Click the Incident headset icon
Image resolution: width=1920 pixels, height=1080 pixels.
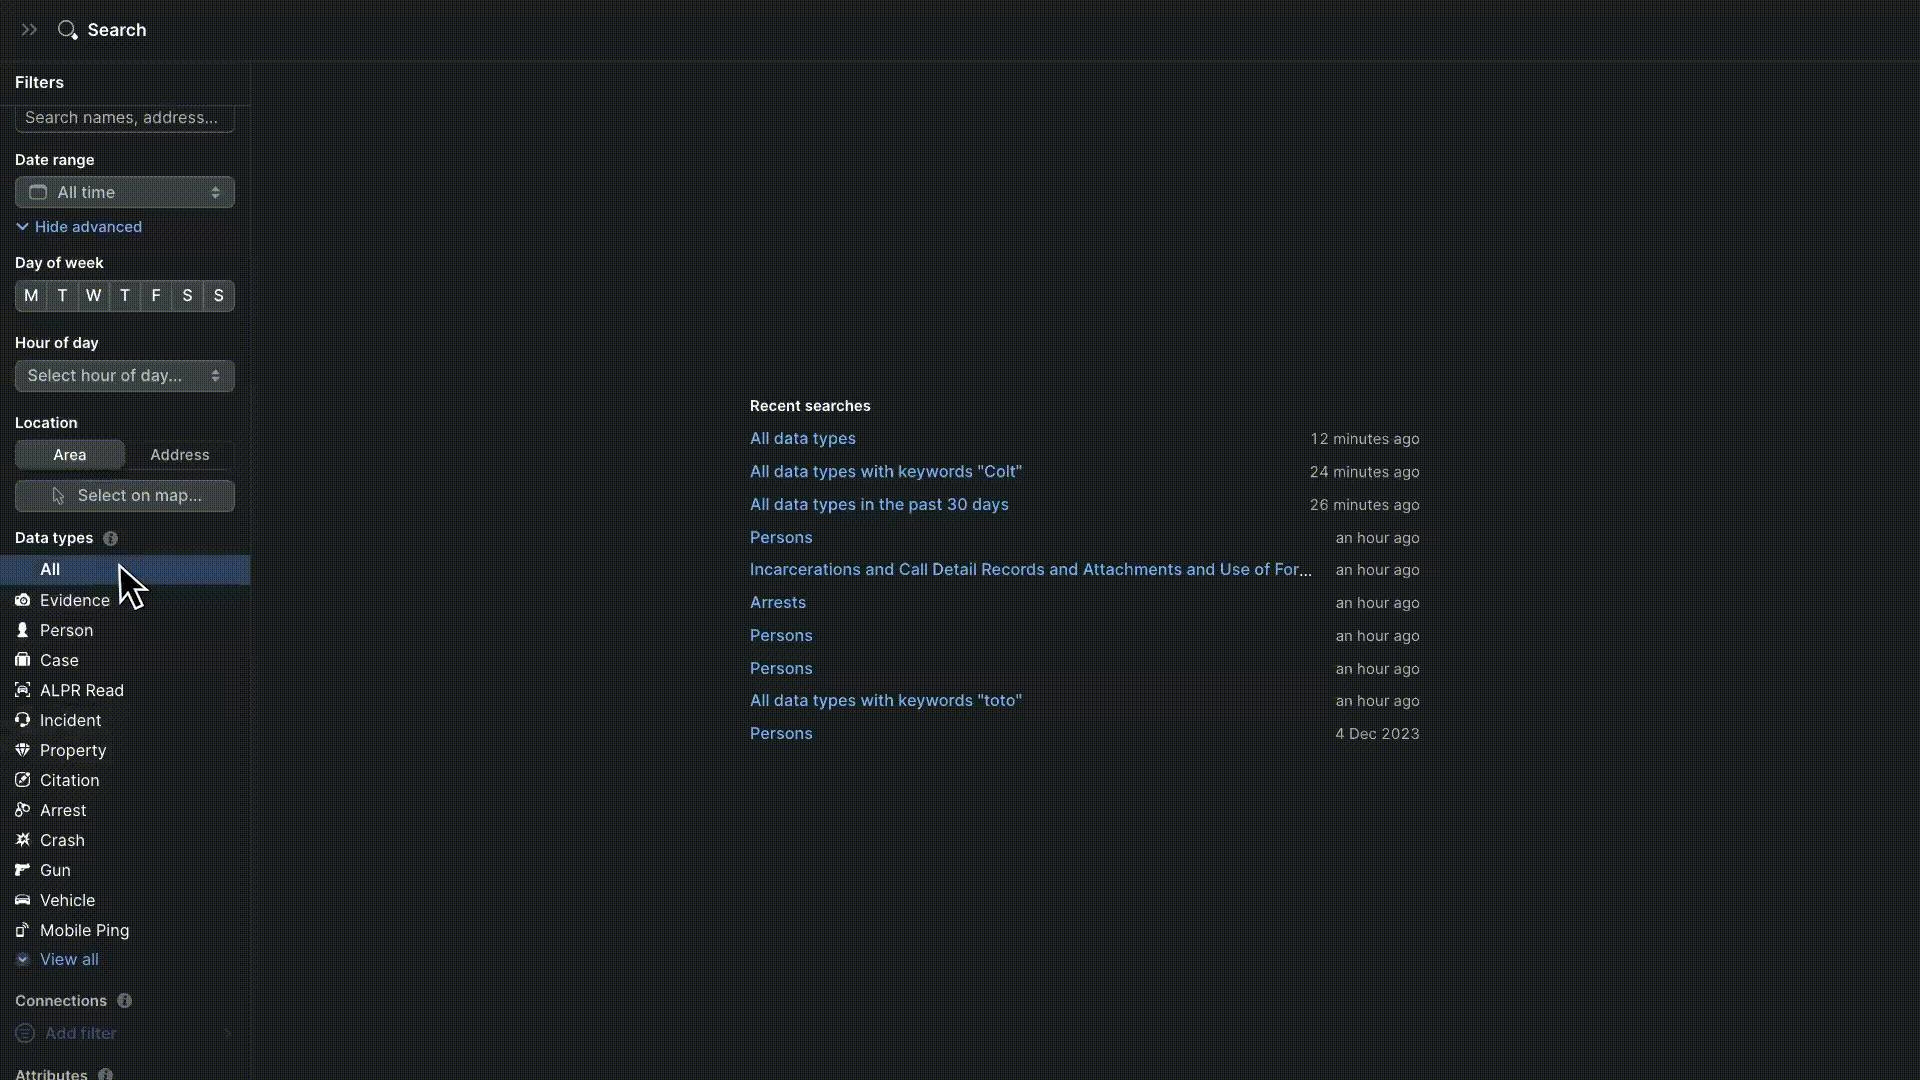click(22, 720)
